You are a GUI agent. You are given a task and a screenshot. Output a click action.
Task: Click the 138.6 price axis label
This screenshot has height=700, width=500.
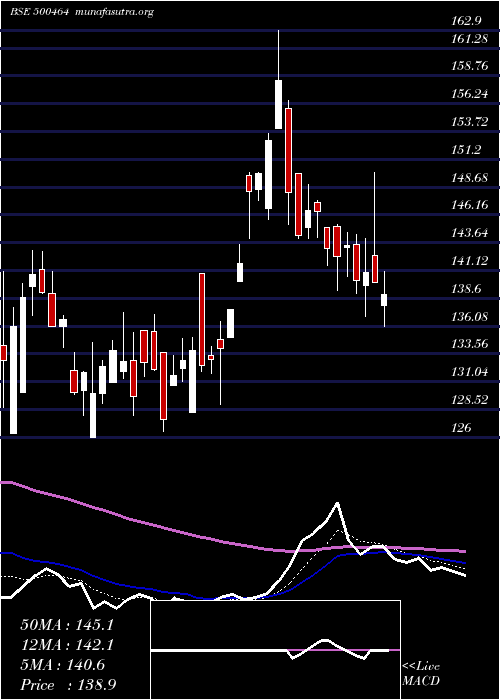click(x=466, y=289)
